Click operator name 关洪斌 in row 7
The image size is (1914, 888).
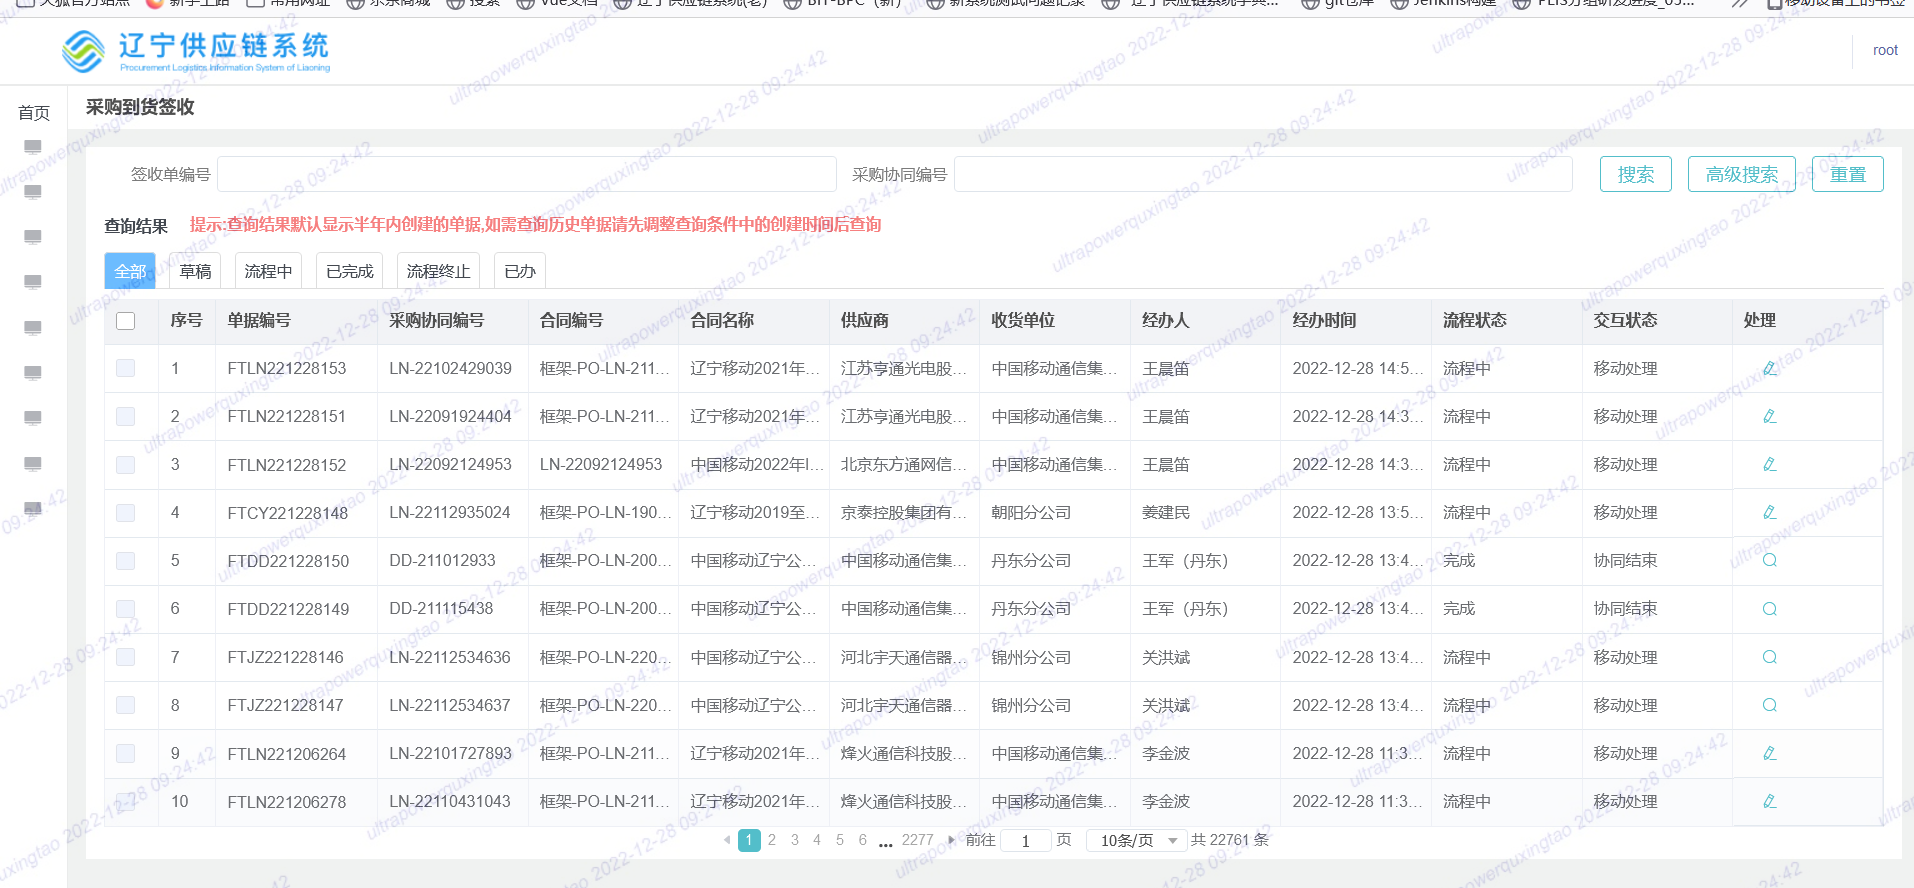[1166, 657]
